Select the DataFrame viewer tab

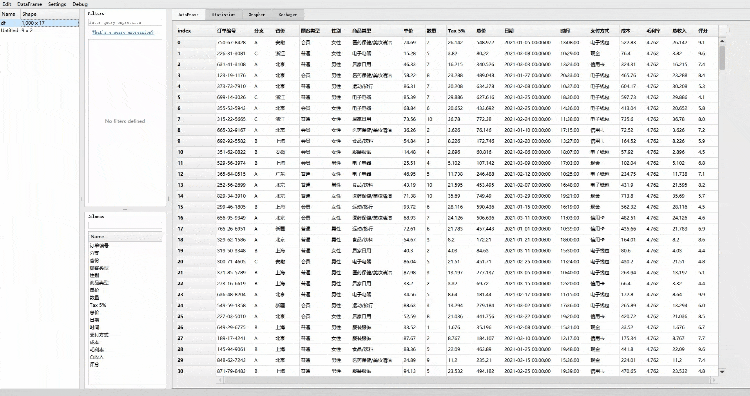(188, 15)
